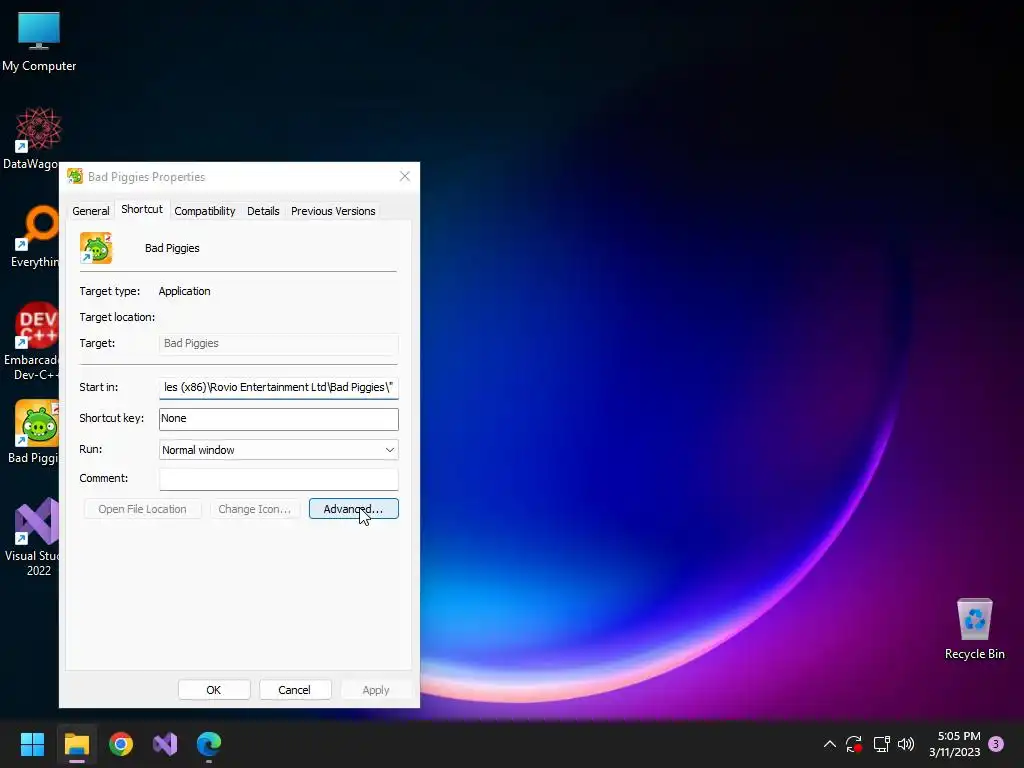Close the Bad Piggies Properties dialog
1024x768 pixels.
coord(405,176)
